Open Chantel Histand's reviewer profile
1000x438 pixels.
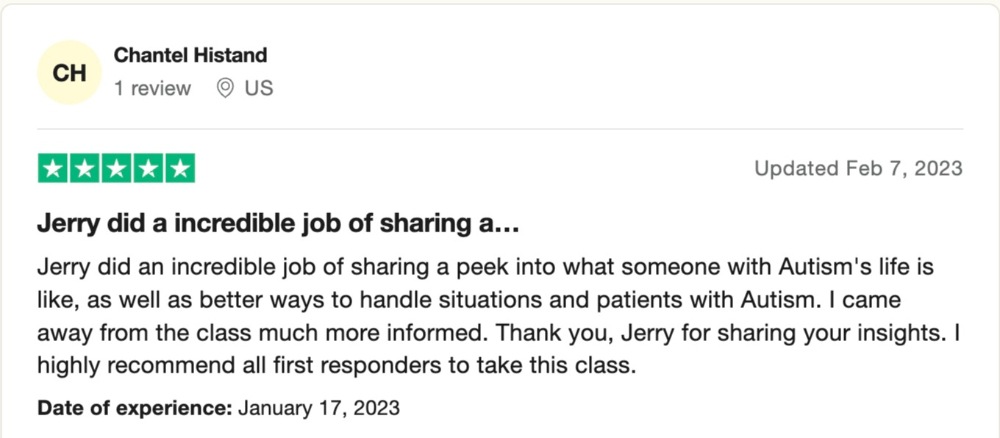pyautogui.click(x=190, y=55)
